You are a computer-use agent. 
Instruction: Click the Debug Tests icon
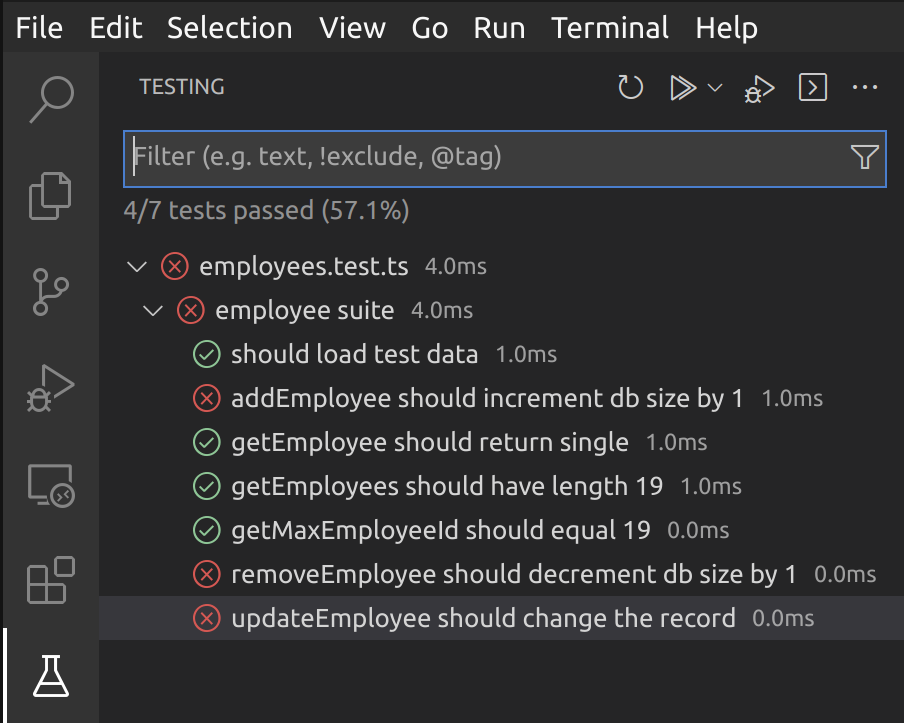coord(760,88)
